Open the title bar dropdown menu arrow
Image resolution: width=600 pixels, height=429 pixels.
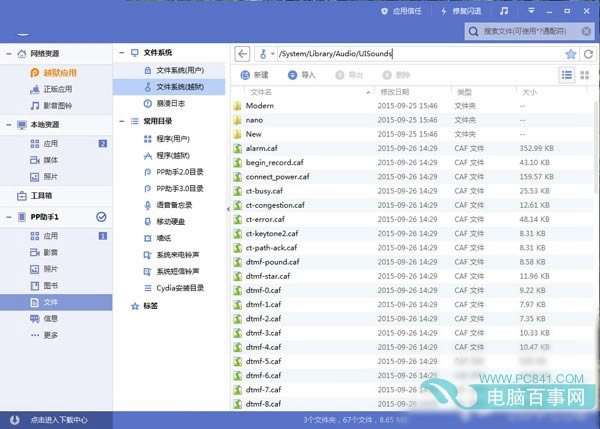[x=531, y=11]
